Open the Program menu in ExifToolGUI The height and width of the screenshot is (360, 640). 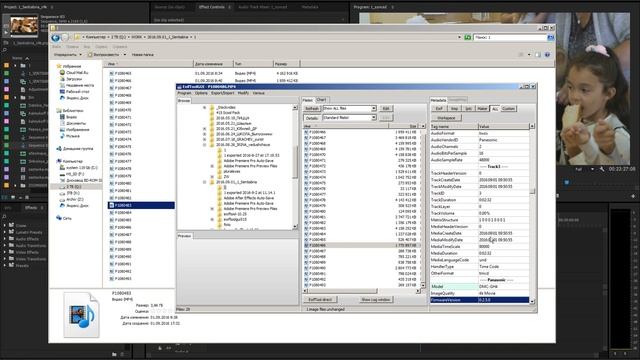184,93
